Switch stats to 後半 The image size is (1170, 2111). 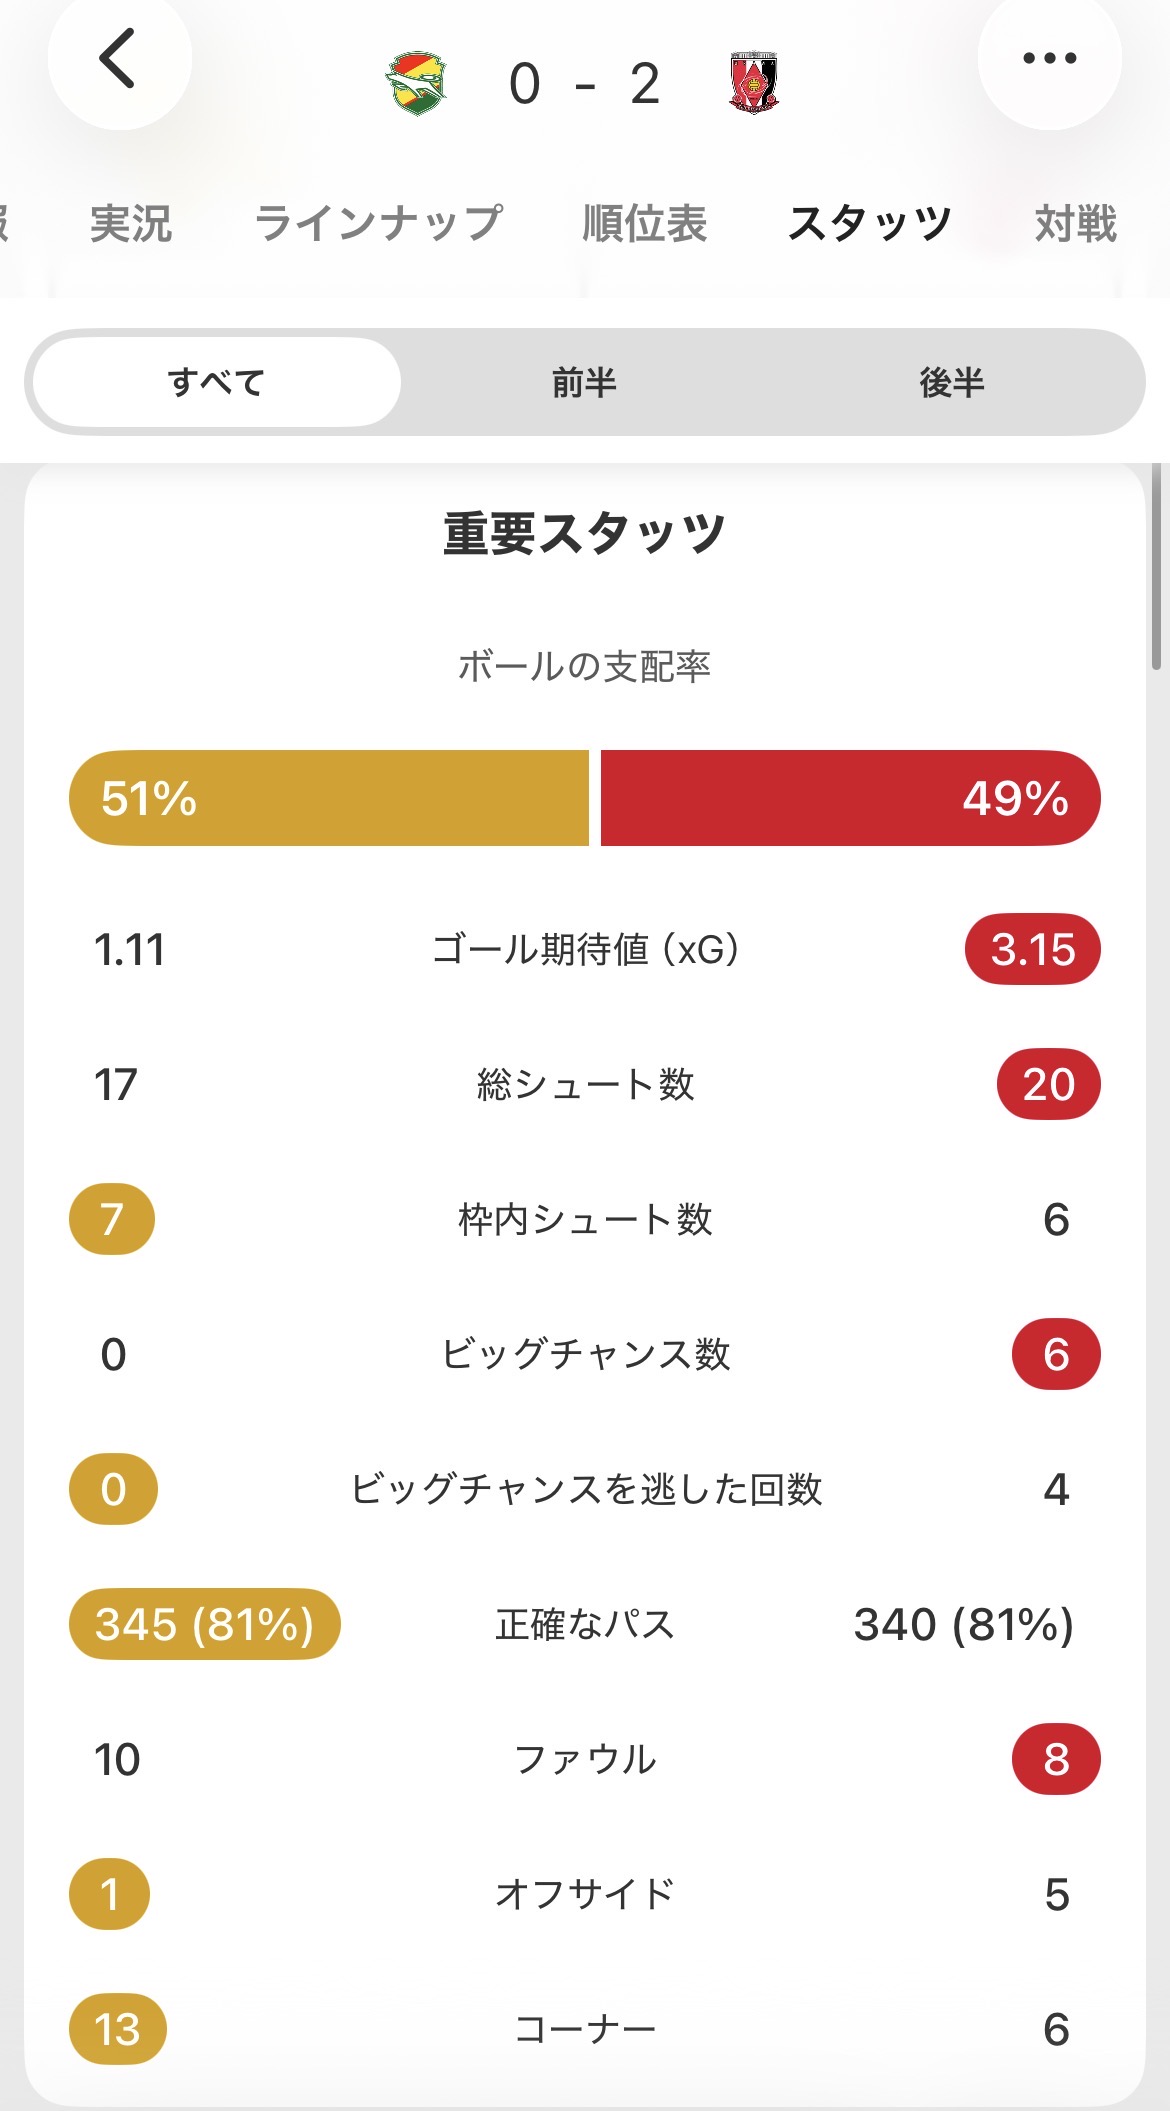[x=951, y=382]
